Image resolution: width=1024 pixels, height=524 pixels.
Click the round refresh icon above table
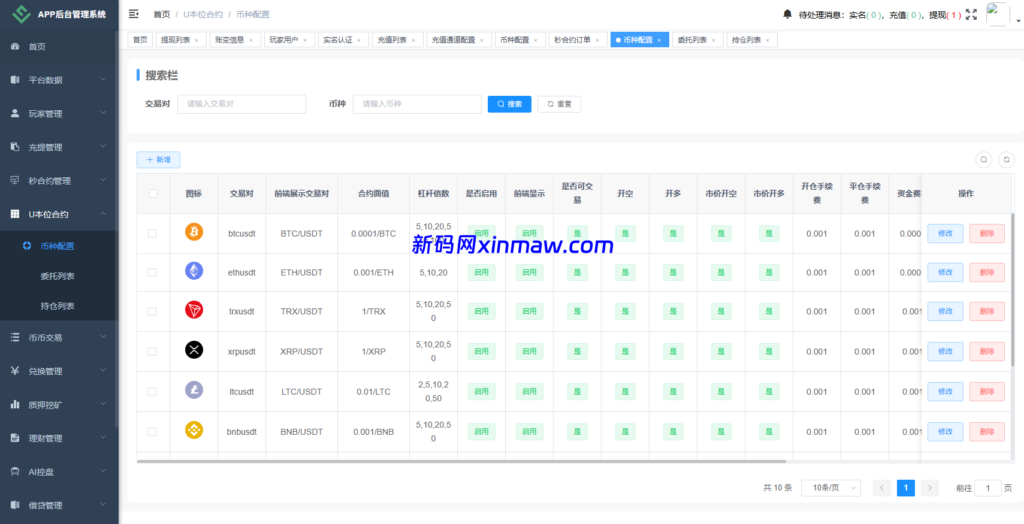tap(1007, 159)
